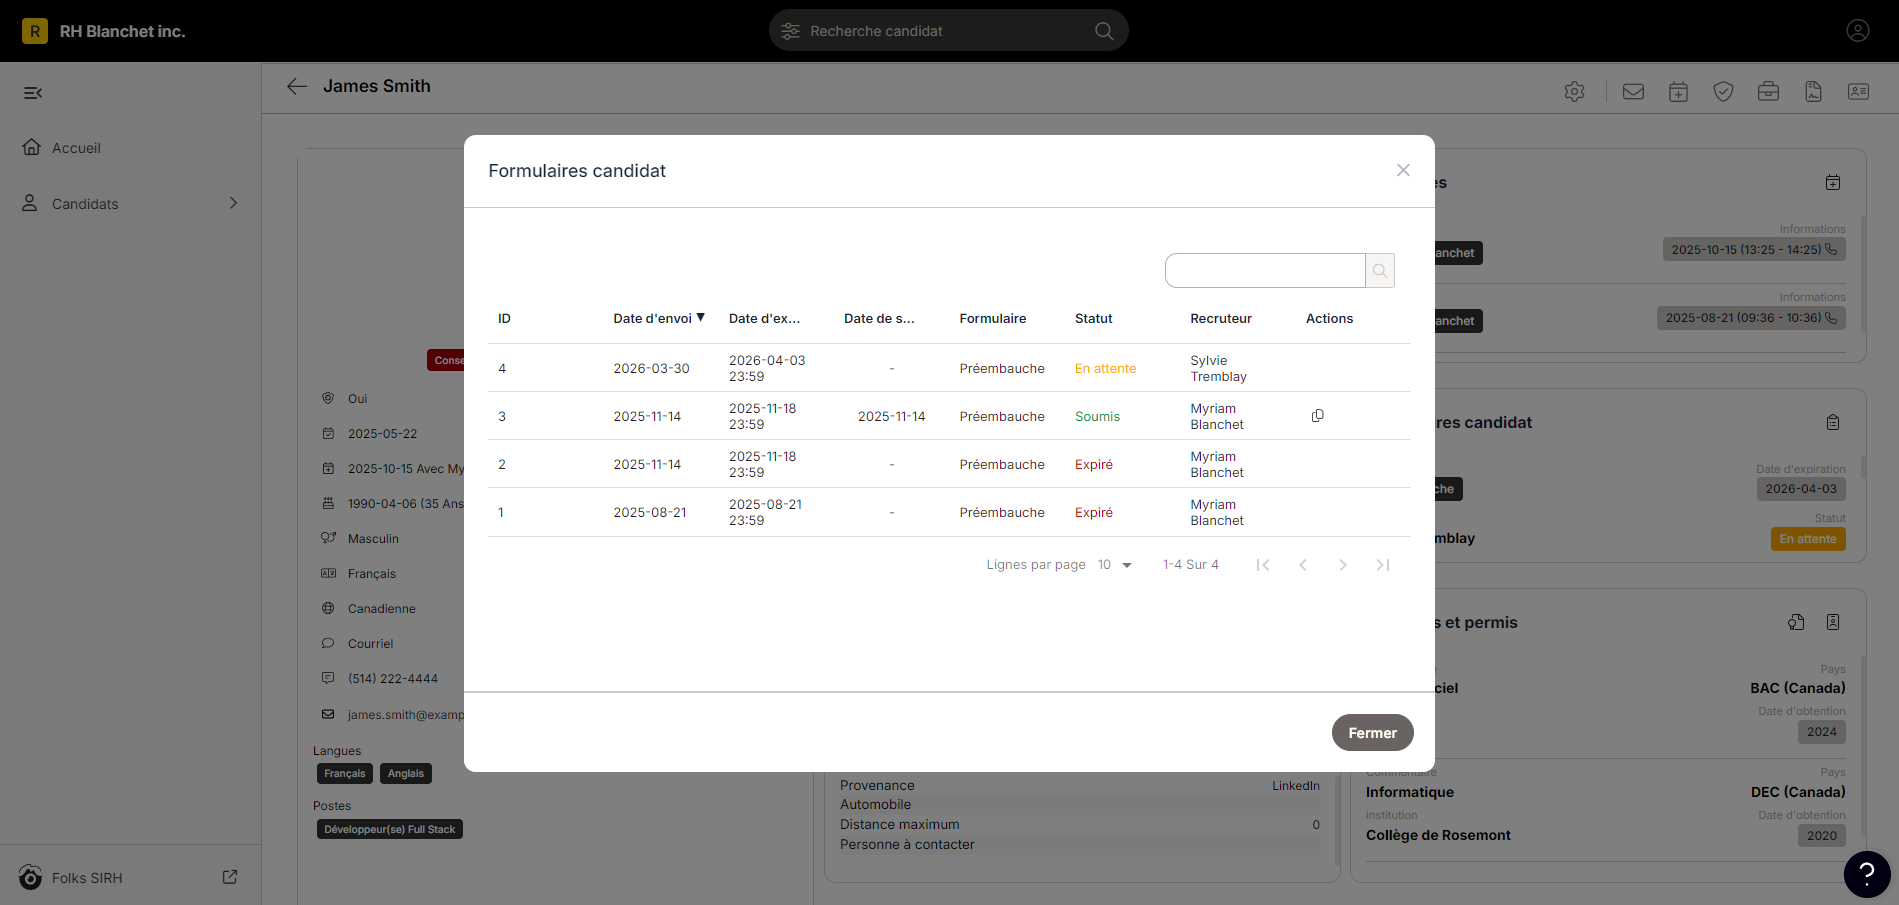Click send date '2026-03-30'
The width and height of the screenshot is (1899, 905).
[651, 369]
